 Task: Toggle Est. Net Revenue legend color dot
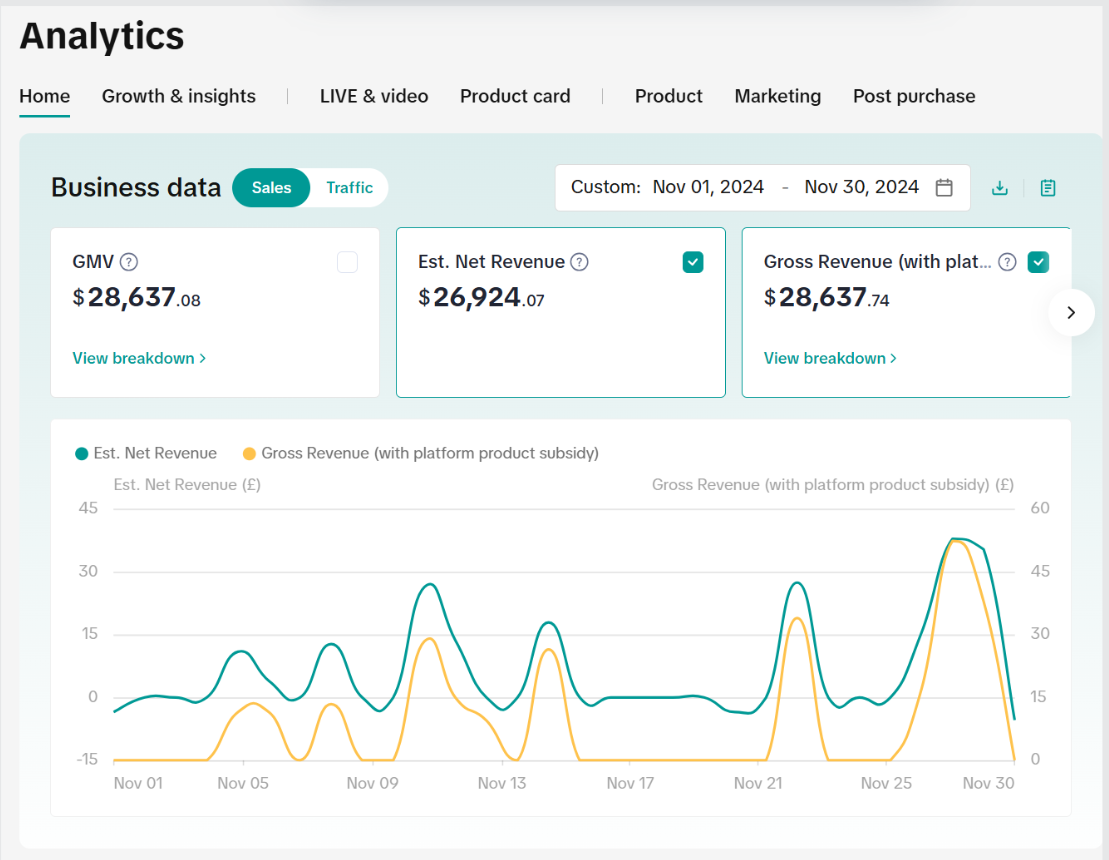click(82, 454)
